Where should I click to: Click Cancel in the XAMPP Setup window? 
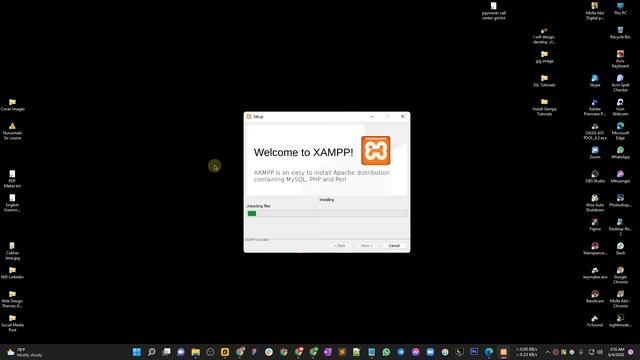click(394, 246)
